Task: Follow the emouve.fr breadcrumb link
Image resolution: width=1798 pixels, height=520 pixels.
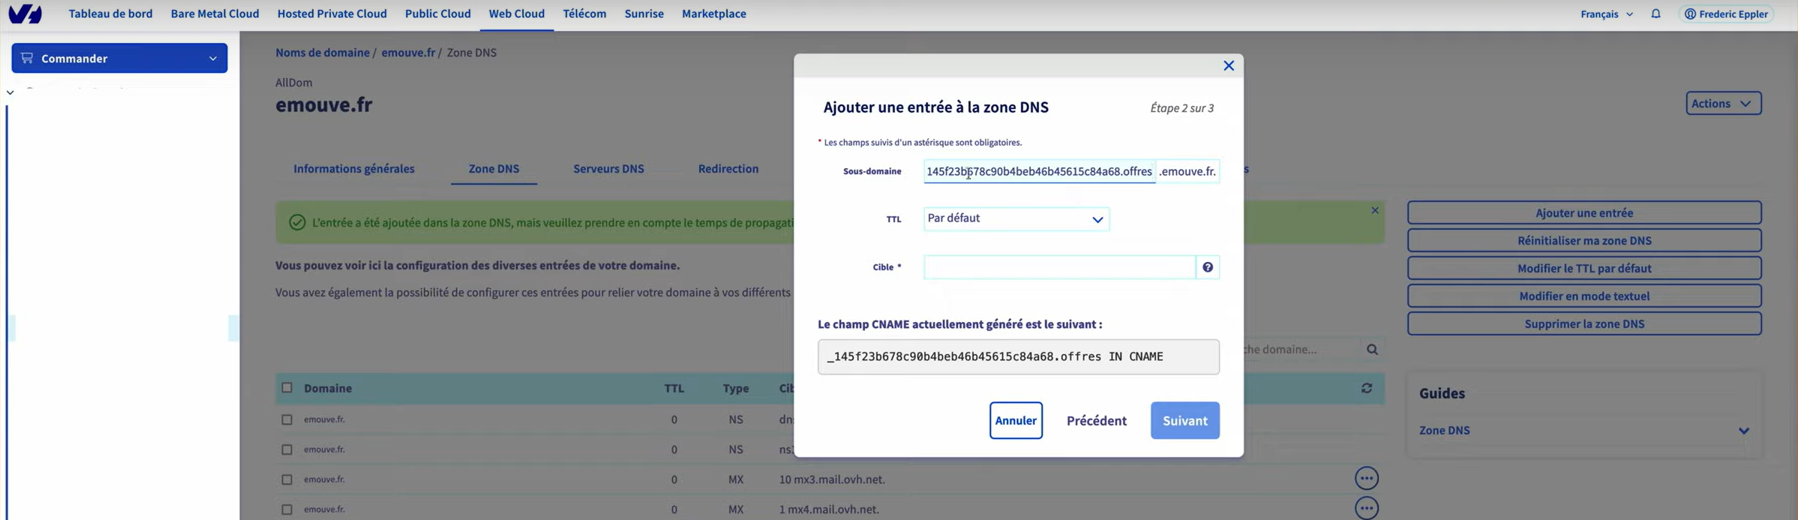Action: (408, 53)
